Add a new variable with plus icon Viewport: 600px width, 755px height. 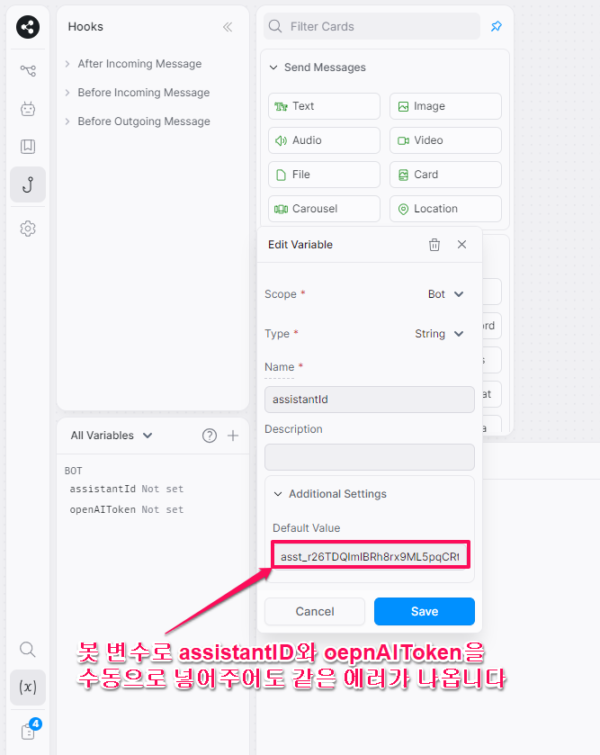(x=233, y=436)
